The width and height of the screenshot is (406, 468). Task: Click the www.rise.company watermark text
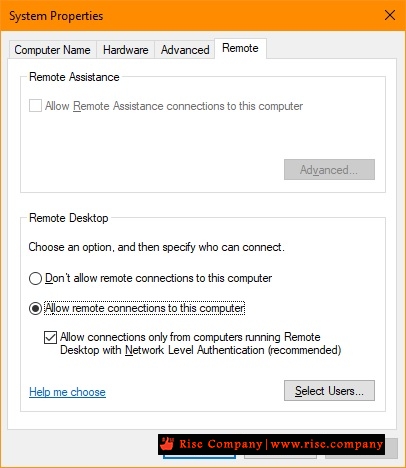click(326, 444)
